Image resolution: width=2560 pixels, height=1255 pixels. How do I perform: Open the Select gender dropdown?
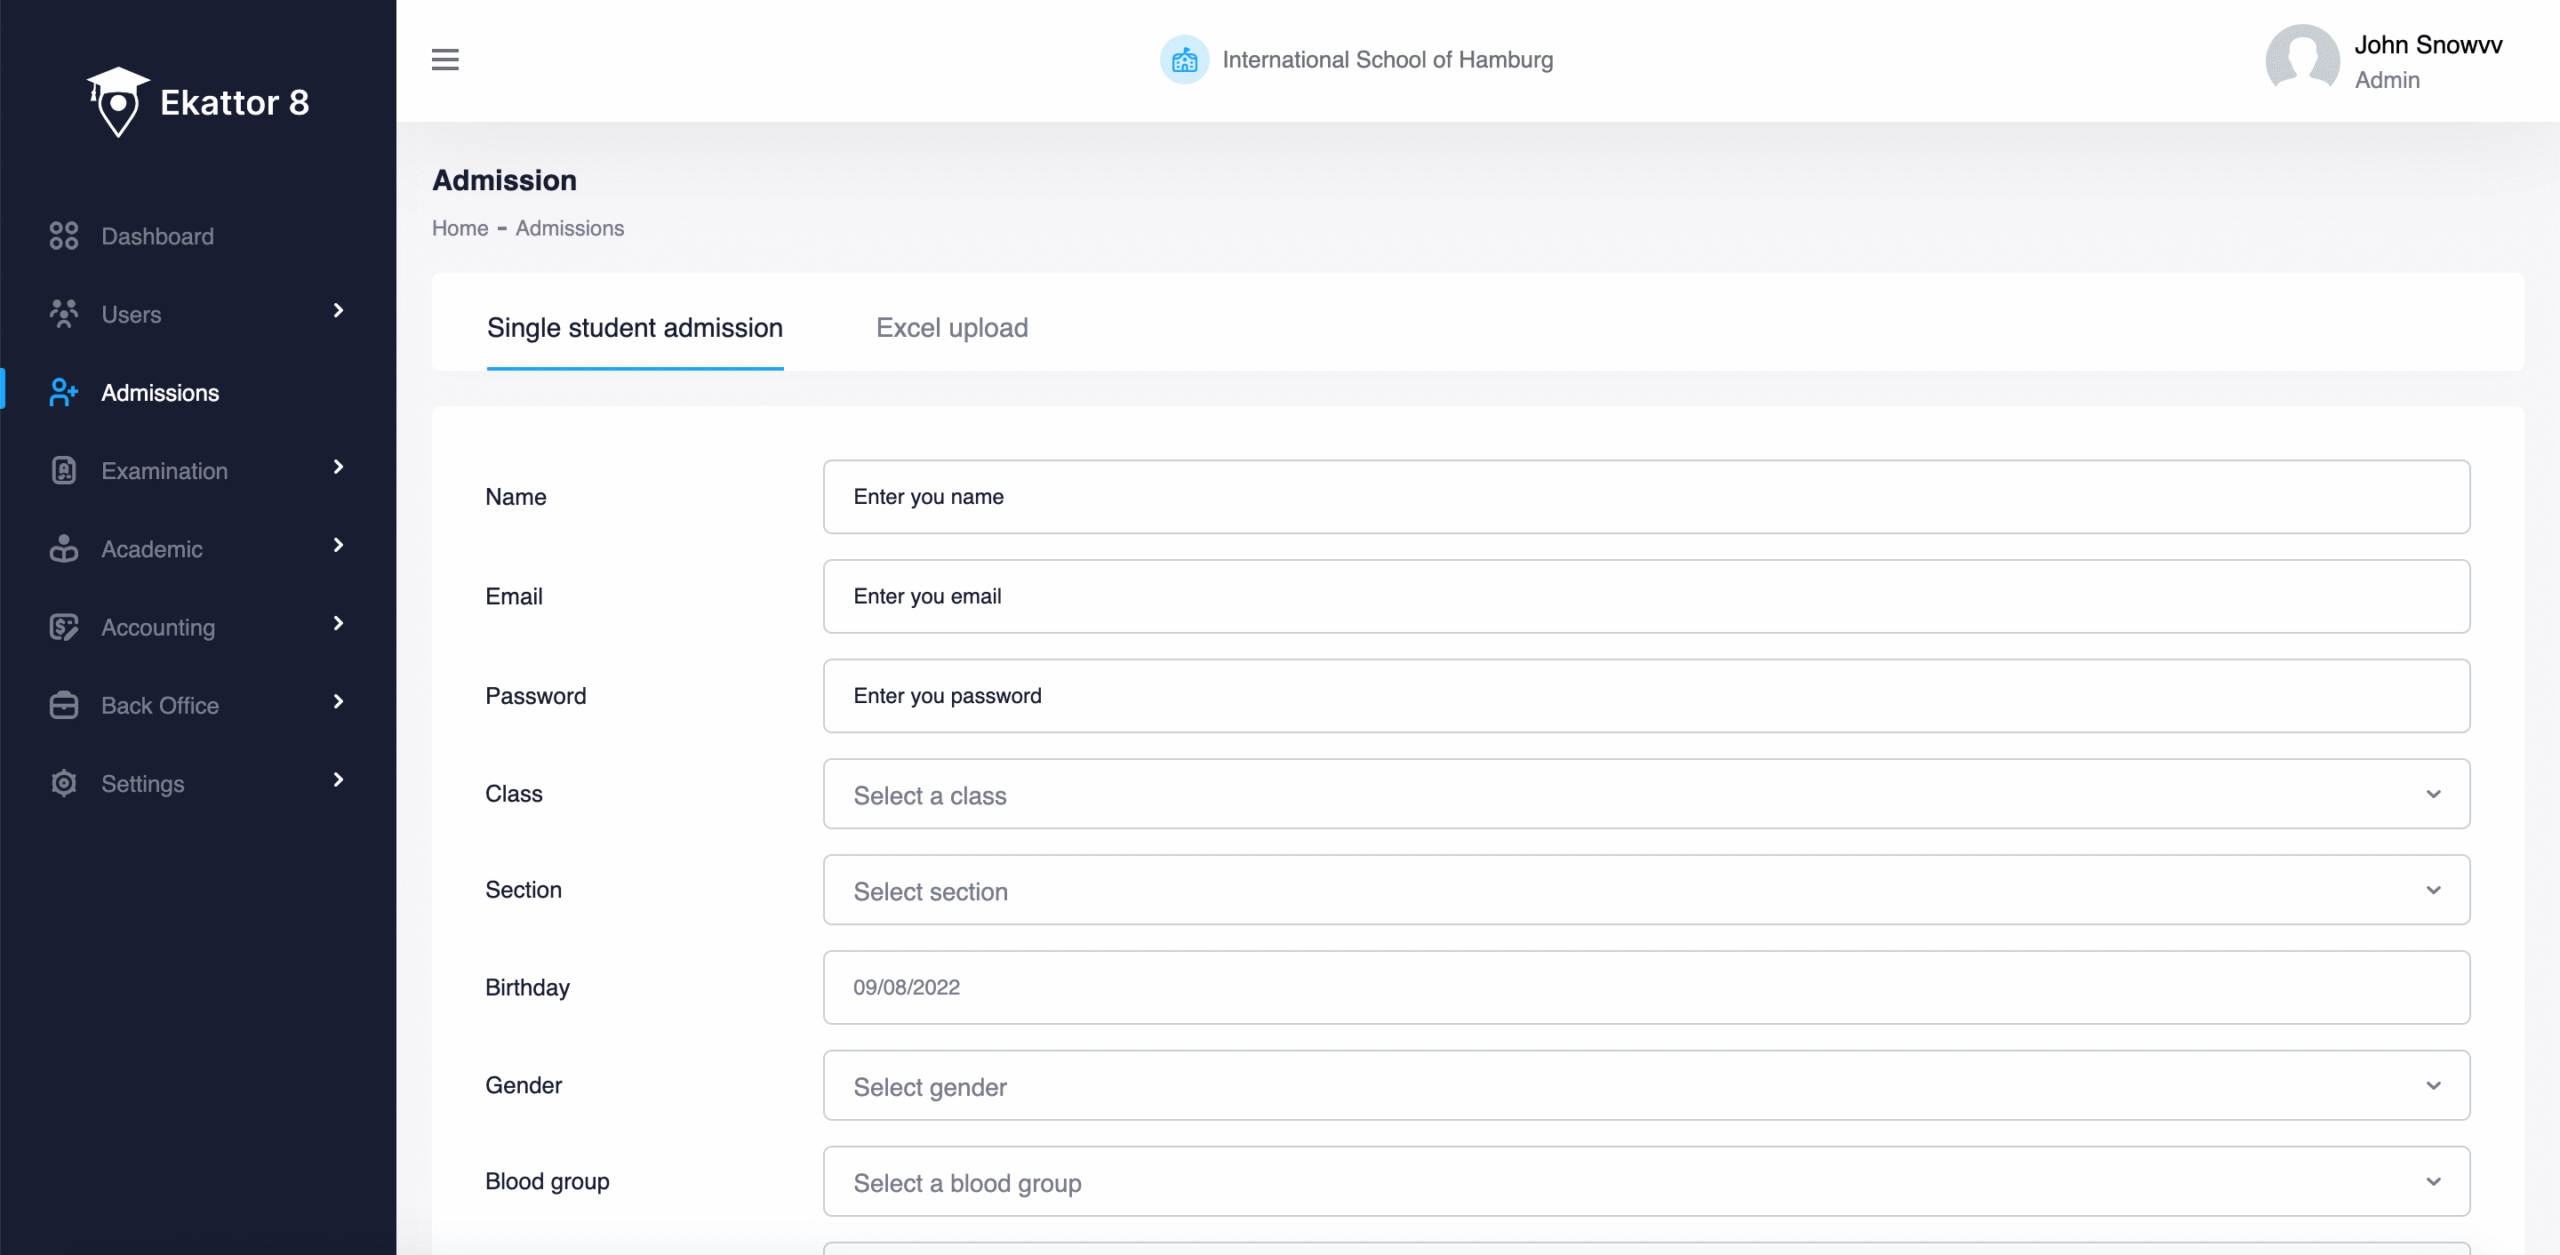1646,1085
